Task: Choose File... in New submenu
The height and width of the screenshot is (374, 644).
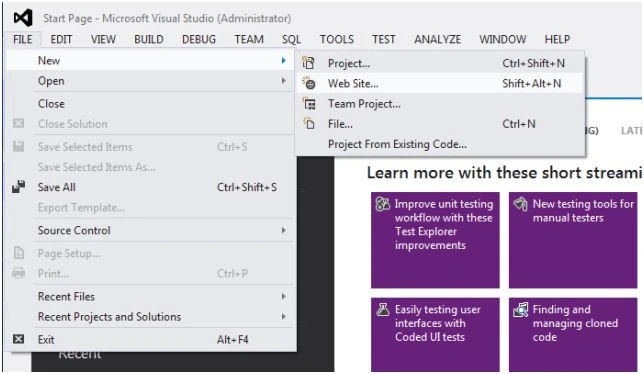Action: point(440,124)
